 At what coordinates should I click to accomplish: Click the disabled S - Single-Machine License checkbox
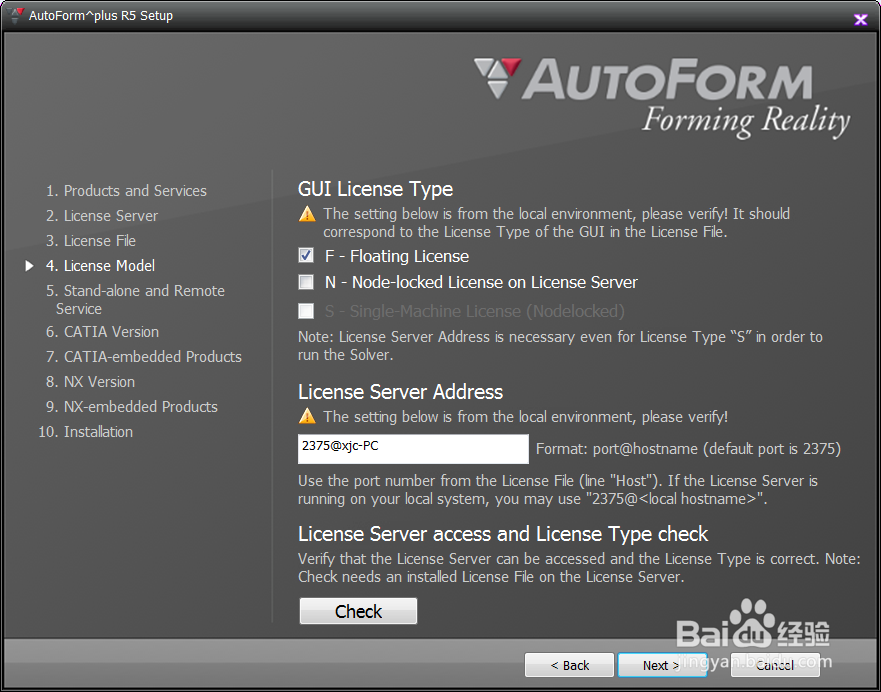[x=306, y=311]
